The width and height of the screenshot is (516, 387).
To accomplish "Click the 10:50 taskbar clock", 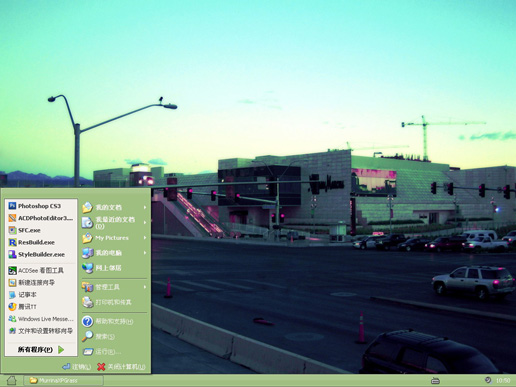I will (503, 380).
